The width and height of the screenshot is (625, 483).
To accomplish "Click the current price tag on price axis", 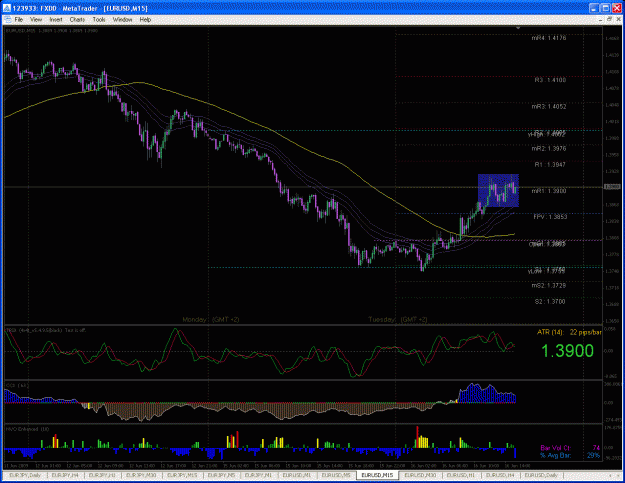I will click(612, 187).
